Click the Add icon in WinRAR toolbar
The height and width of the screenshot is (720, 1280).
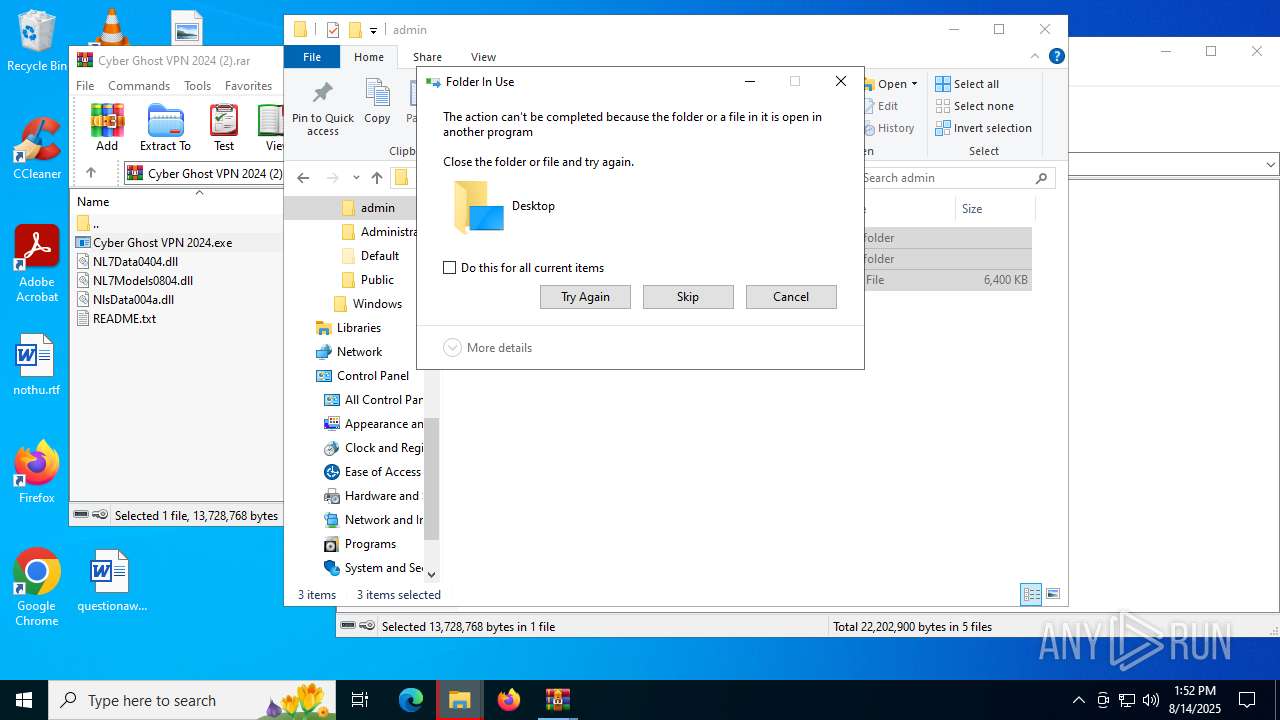[x=107, y=127]
